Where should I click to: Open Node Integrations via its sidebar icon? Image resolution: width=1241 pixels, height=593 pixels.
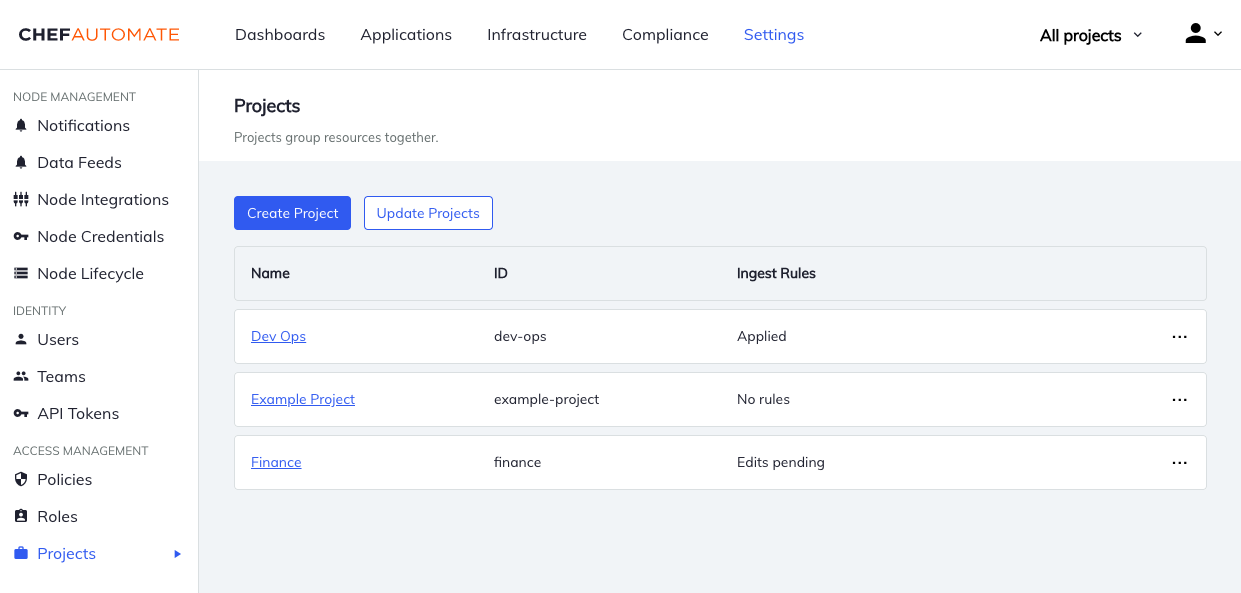tap(20, 199)
